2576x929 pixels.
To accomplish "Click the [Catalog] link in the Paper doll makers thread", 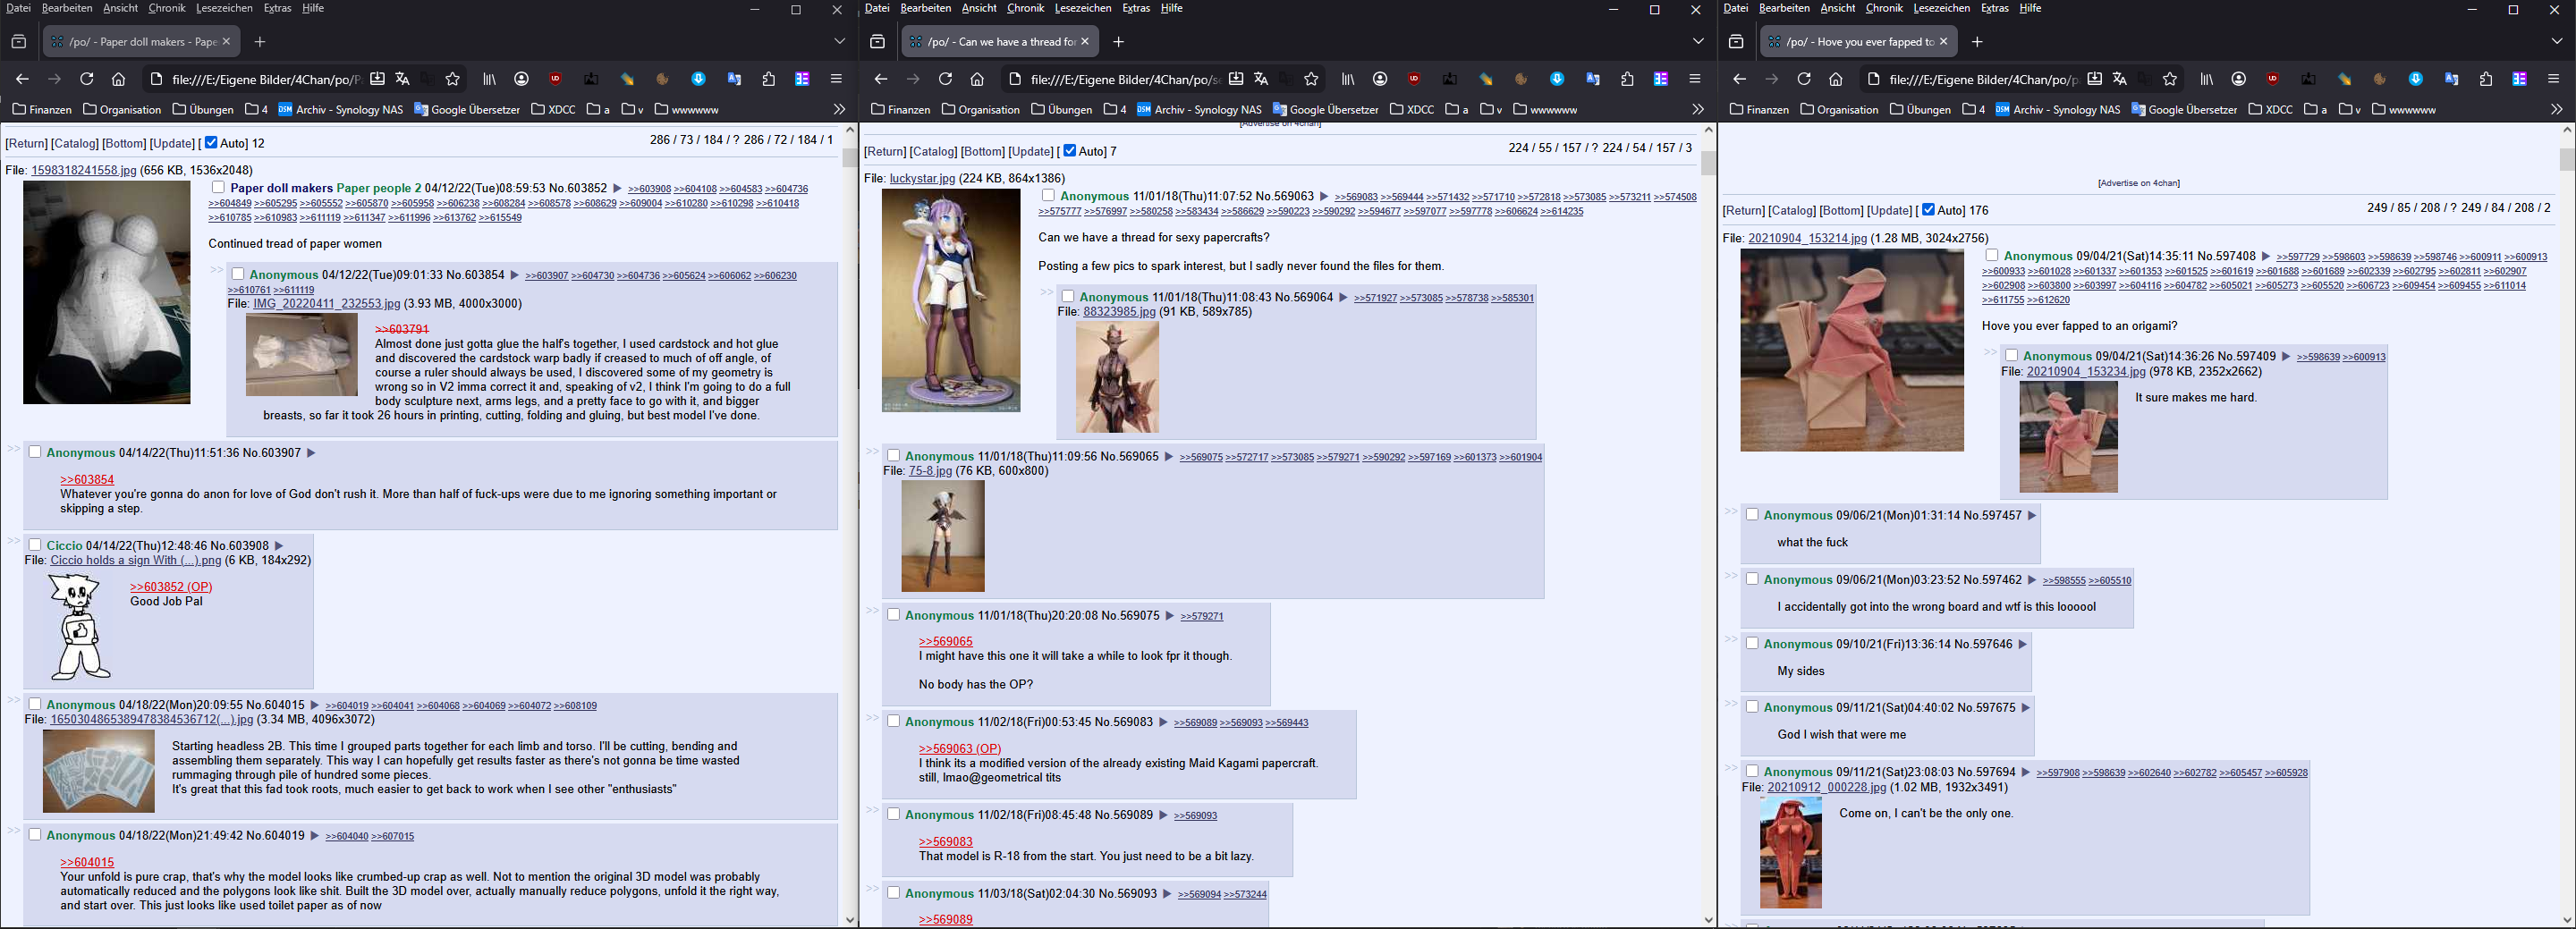I will 75,144.
